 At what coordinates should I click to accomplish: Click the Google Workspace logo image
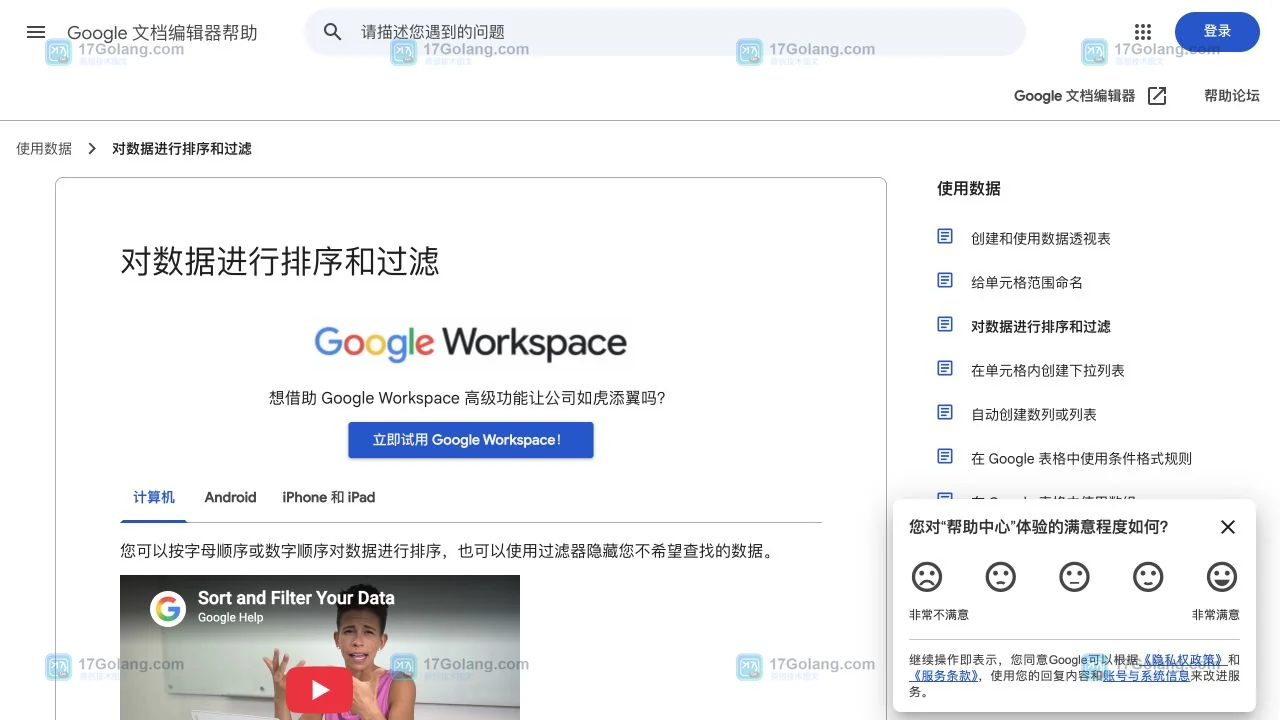pyautogui.click(x=471, y=343)
